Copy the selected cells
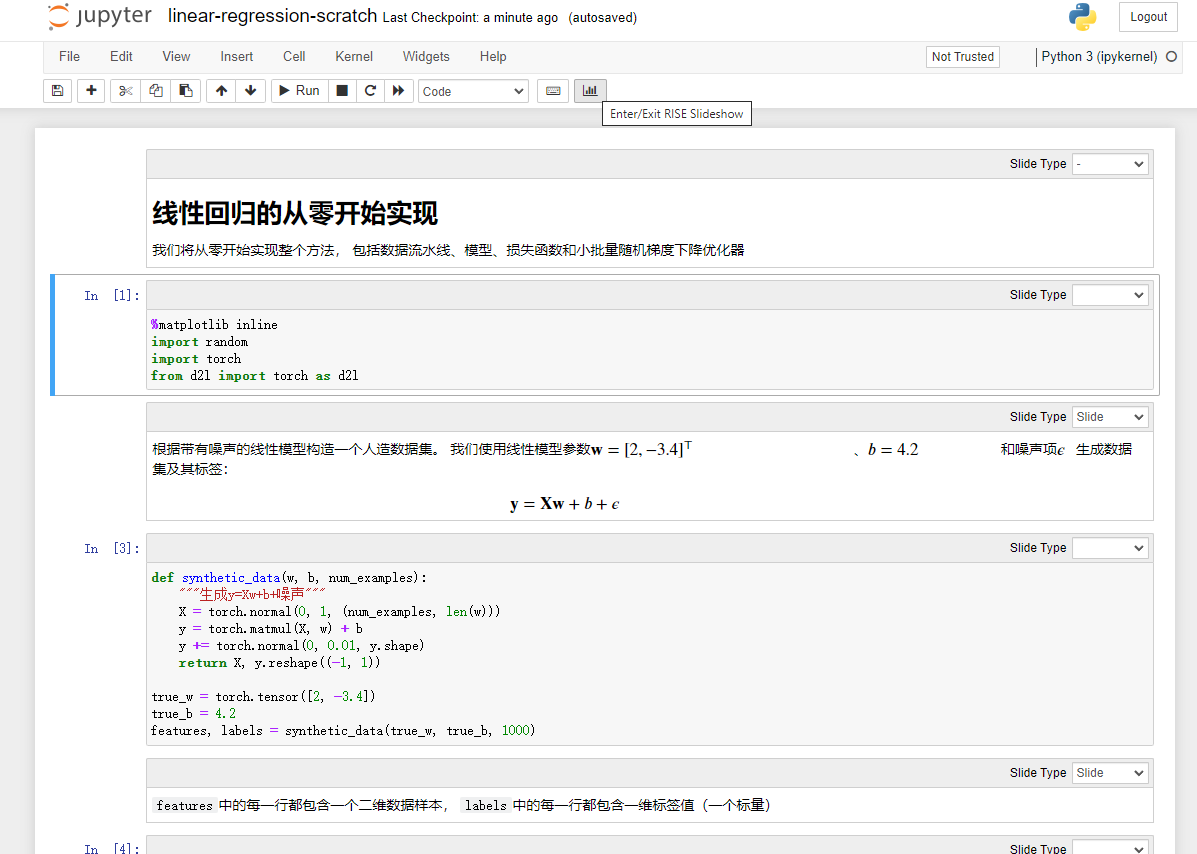 click(156, 91)
